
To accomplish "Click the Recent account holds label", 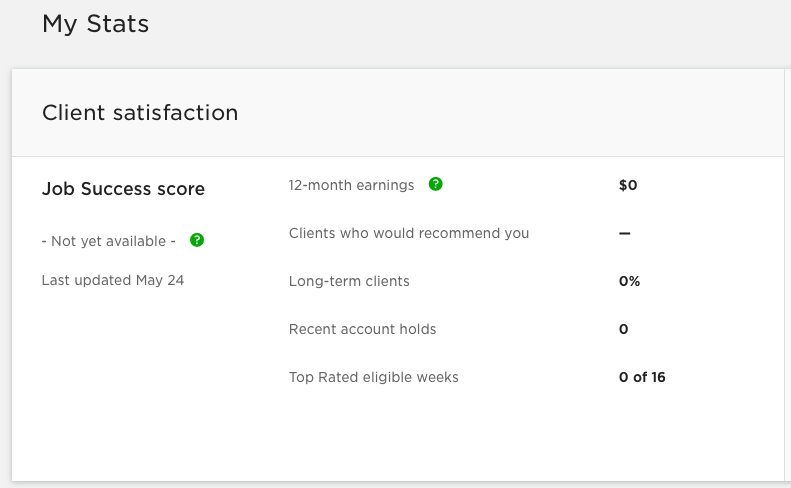I will (x=362, y=329).
